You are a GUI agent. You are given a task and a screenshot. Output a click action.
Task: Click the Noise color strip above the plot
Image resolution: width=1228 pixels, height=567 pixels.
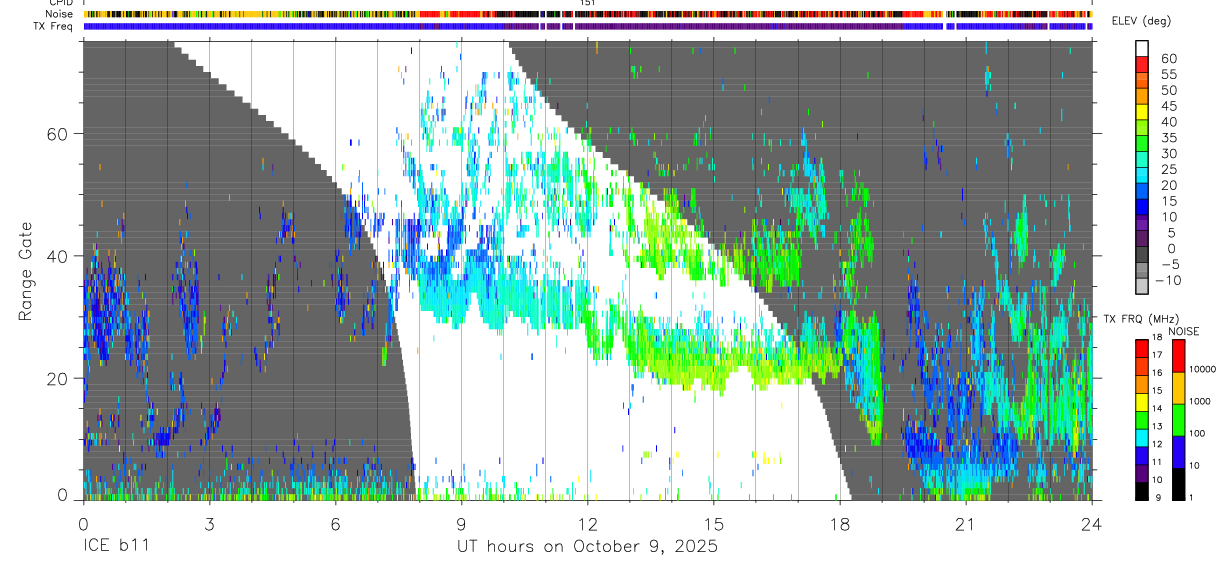(588, 14)
